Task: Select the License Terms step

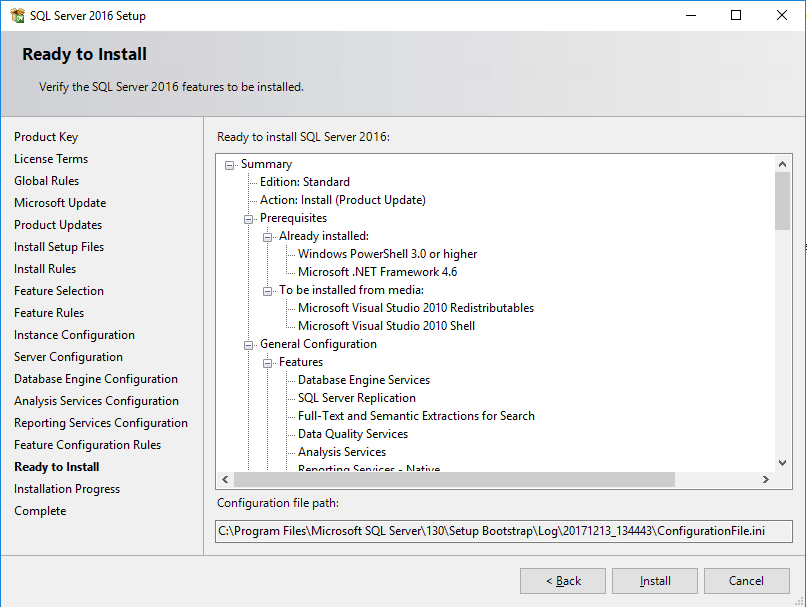Action: coord(51,159)
